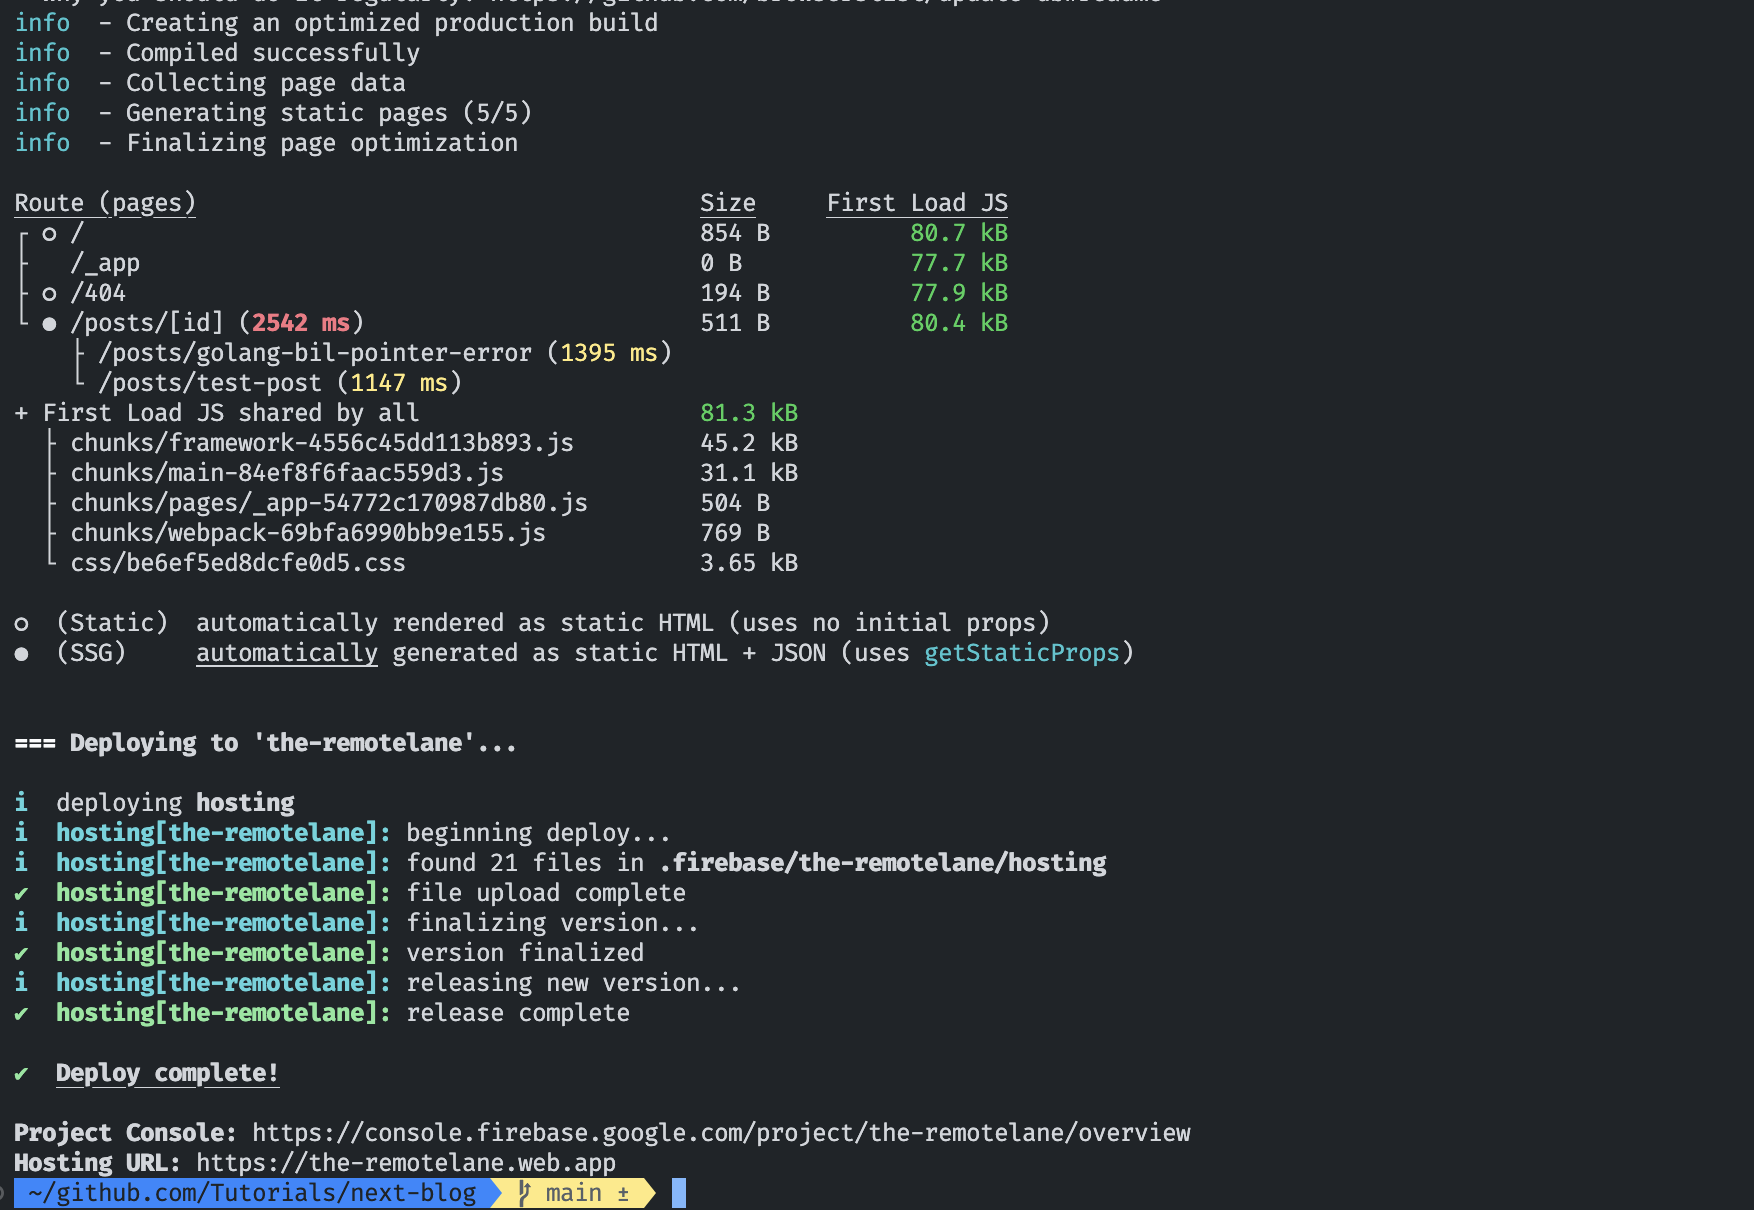Click chunks/framework-4556c45dd113b893.js filename
The width and height of the screenshot is (1754, 1210).
pos(322,442)
